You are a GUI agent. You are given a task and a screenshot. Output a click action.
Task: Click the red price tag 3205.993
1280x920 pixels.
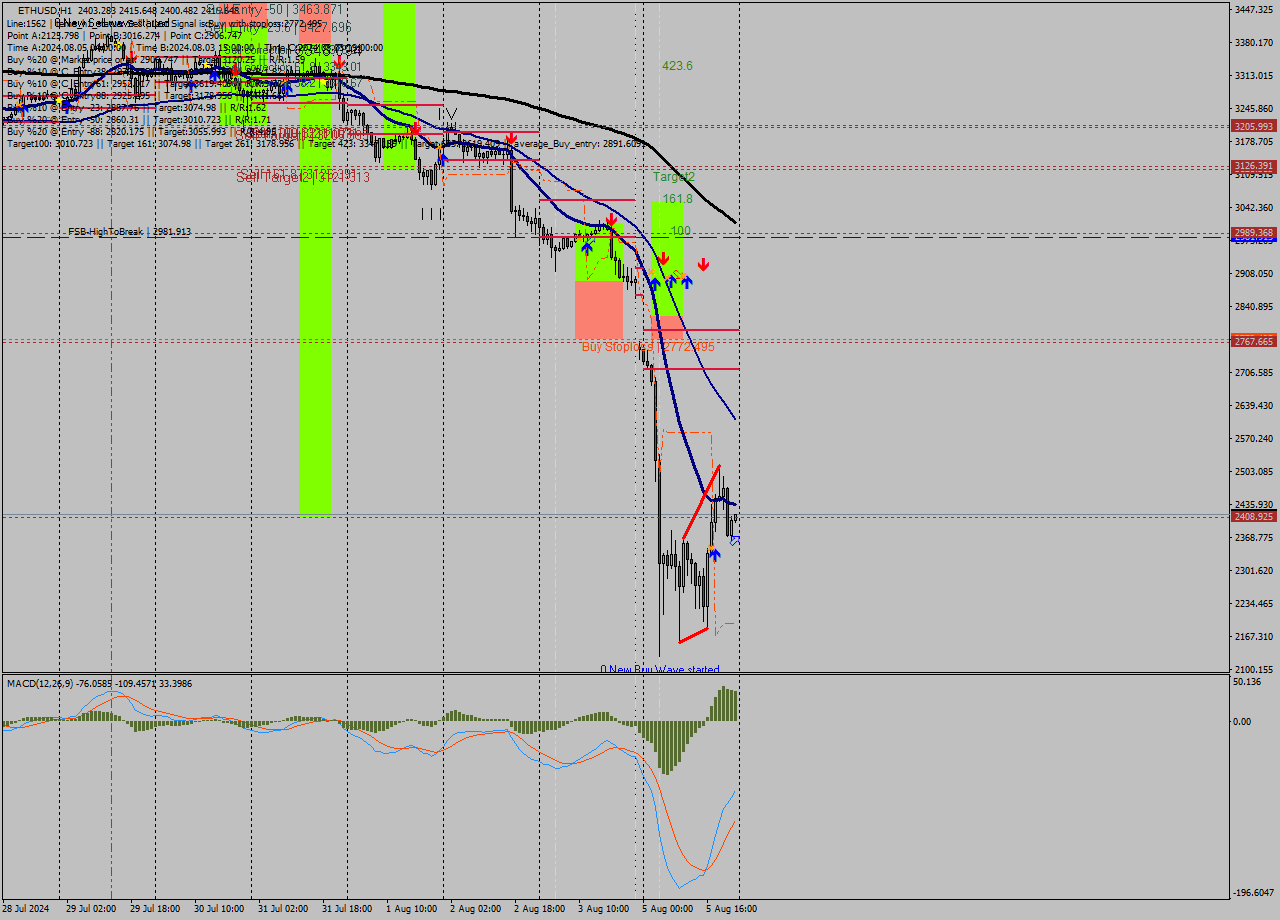[1254, 126]
